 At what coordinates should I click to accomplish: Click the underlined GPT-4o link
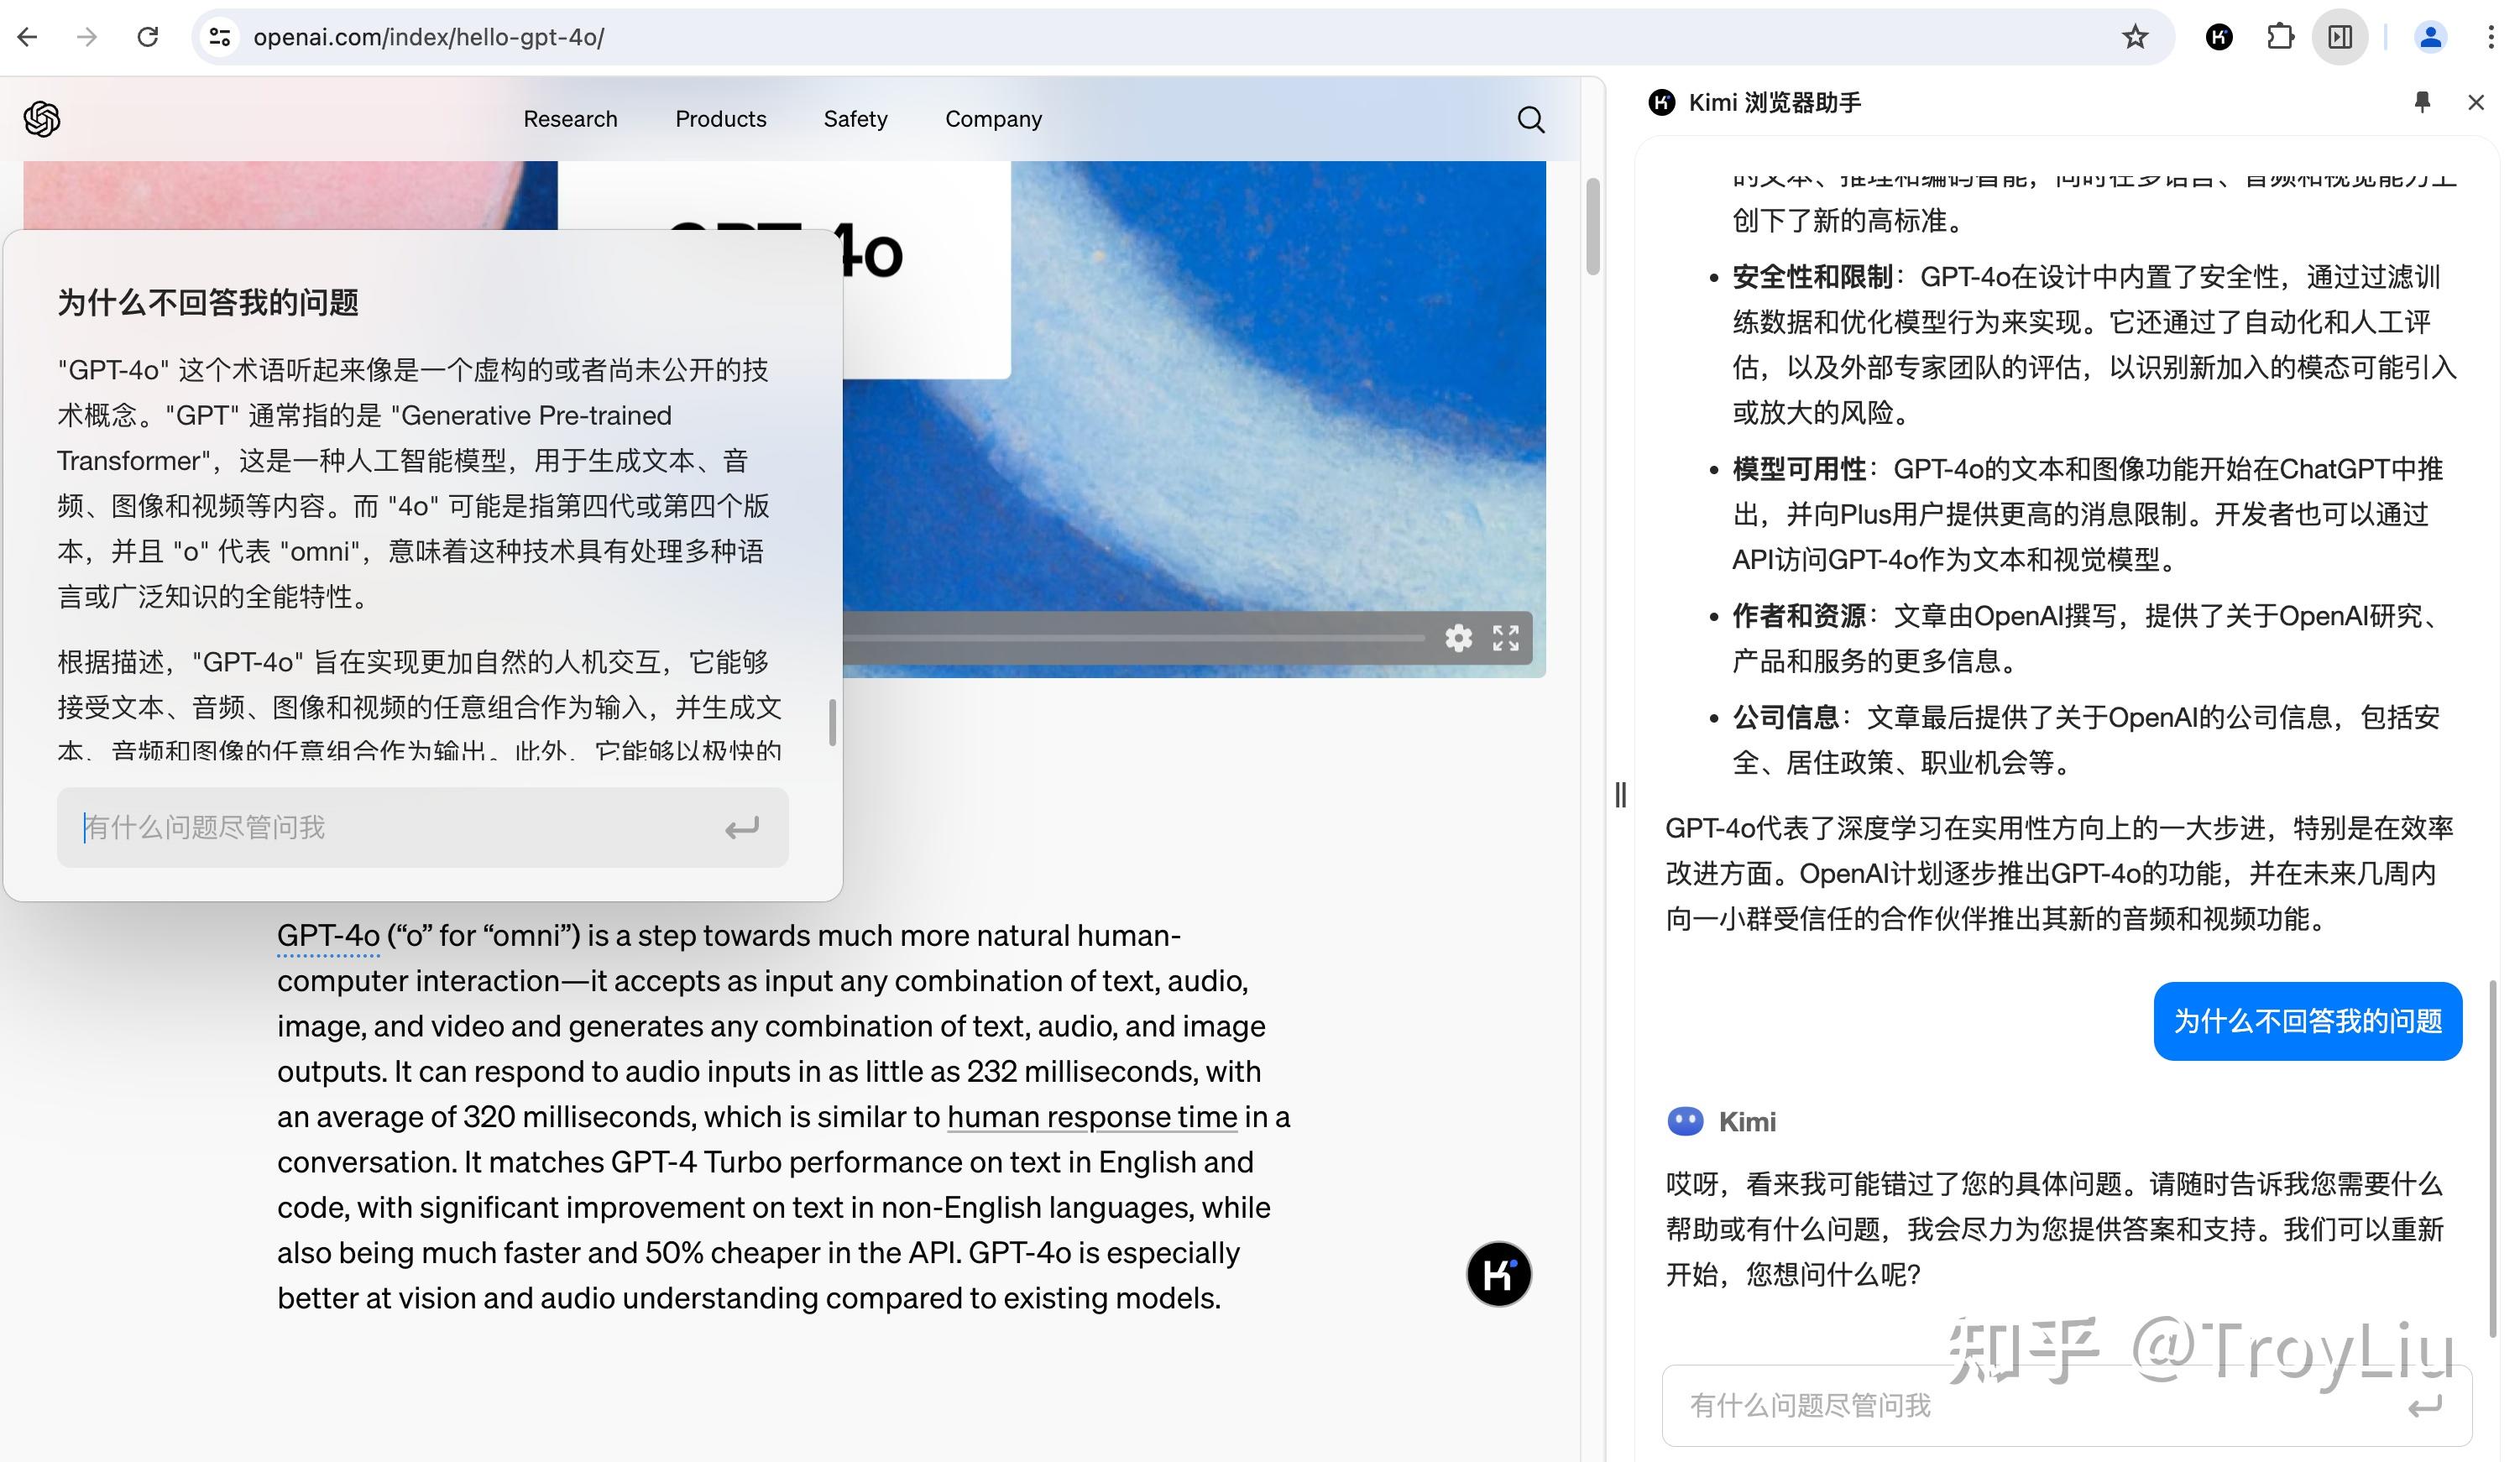328,936
